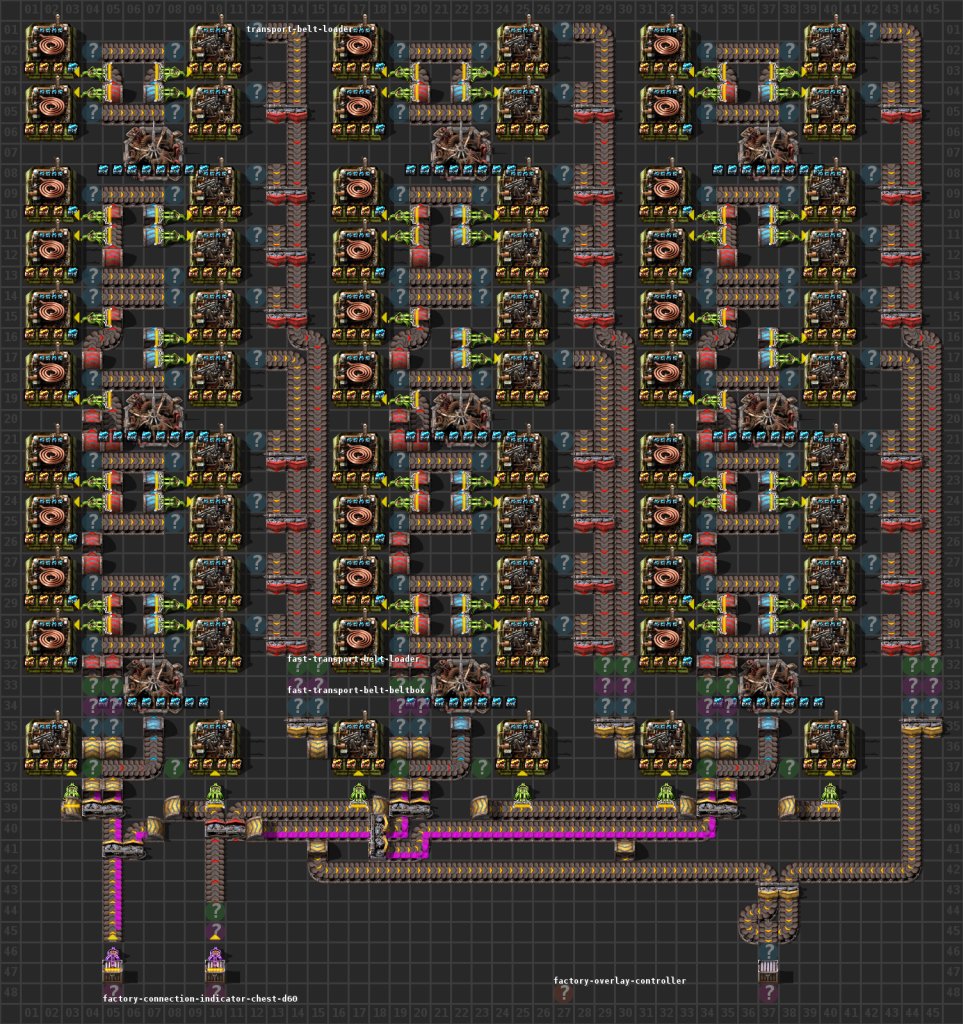Select circuit assembler centered at row 02, column 10

click(215, 51)
